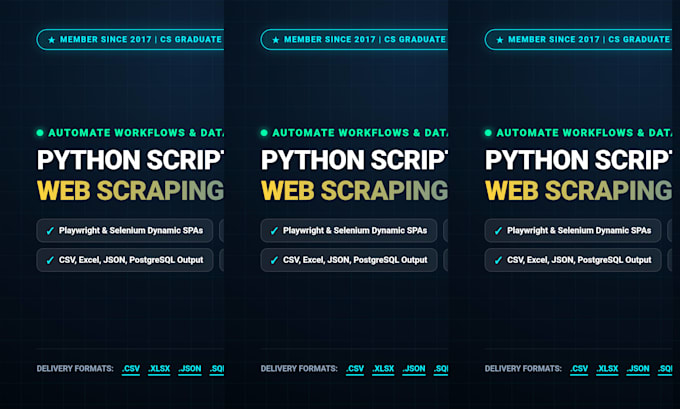Open the .JSON format link in right panel
The height and width of the screenshot is (409, 680).
tap(638, 369)
